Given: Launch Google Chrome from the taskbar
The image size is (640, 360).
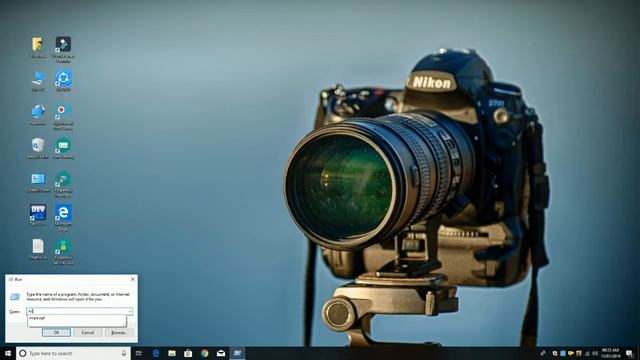Looking at the screenshot, I should coord(204,353).
